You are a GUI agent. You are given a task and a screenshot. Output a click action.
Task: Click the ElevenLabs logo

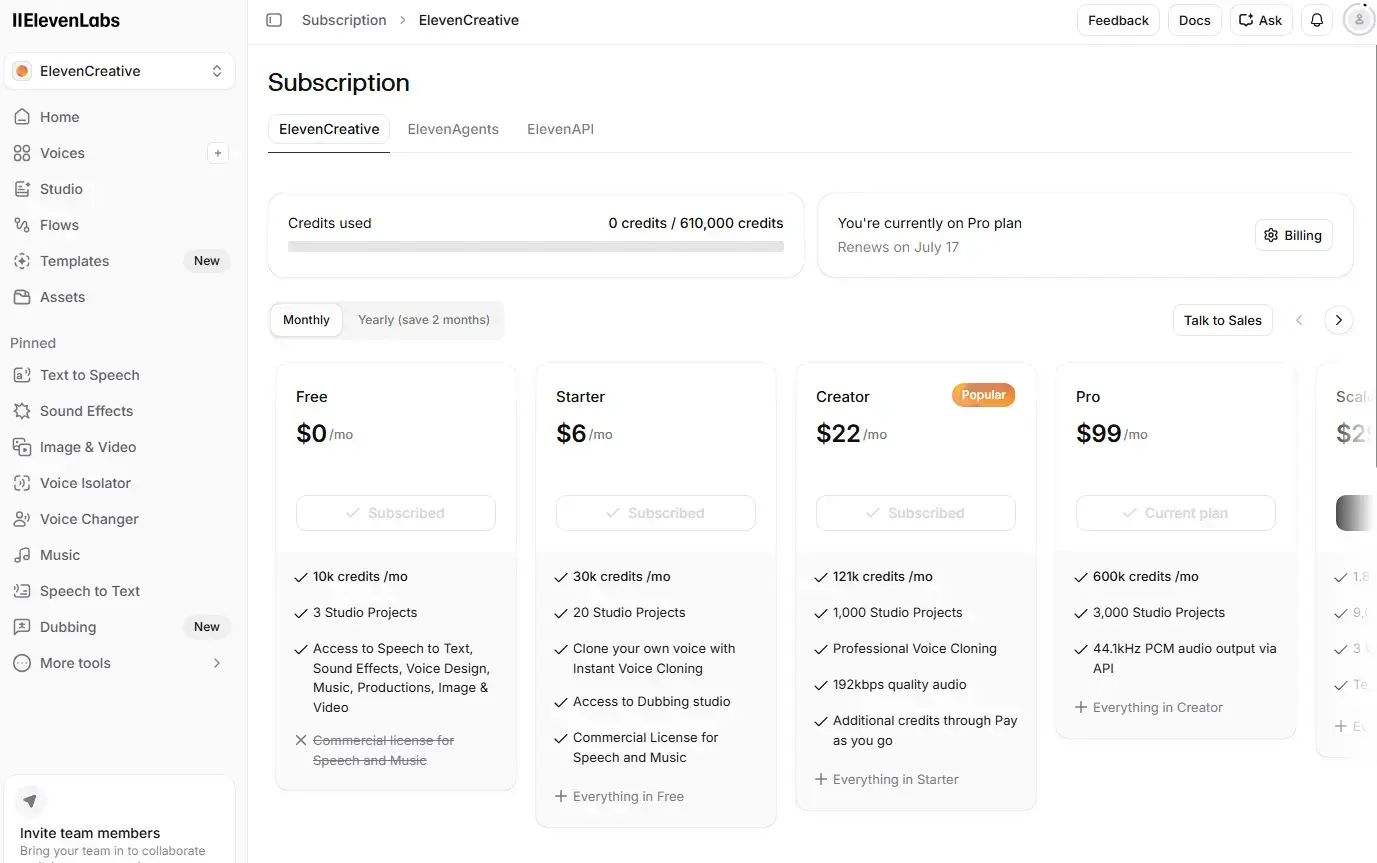click(68, 20)
